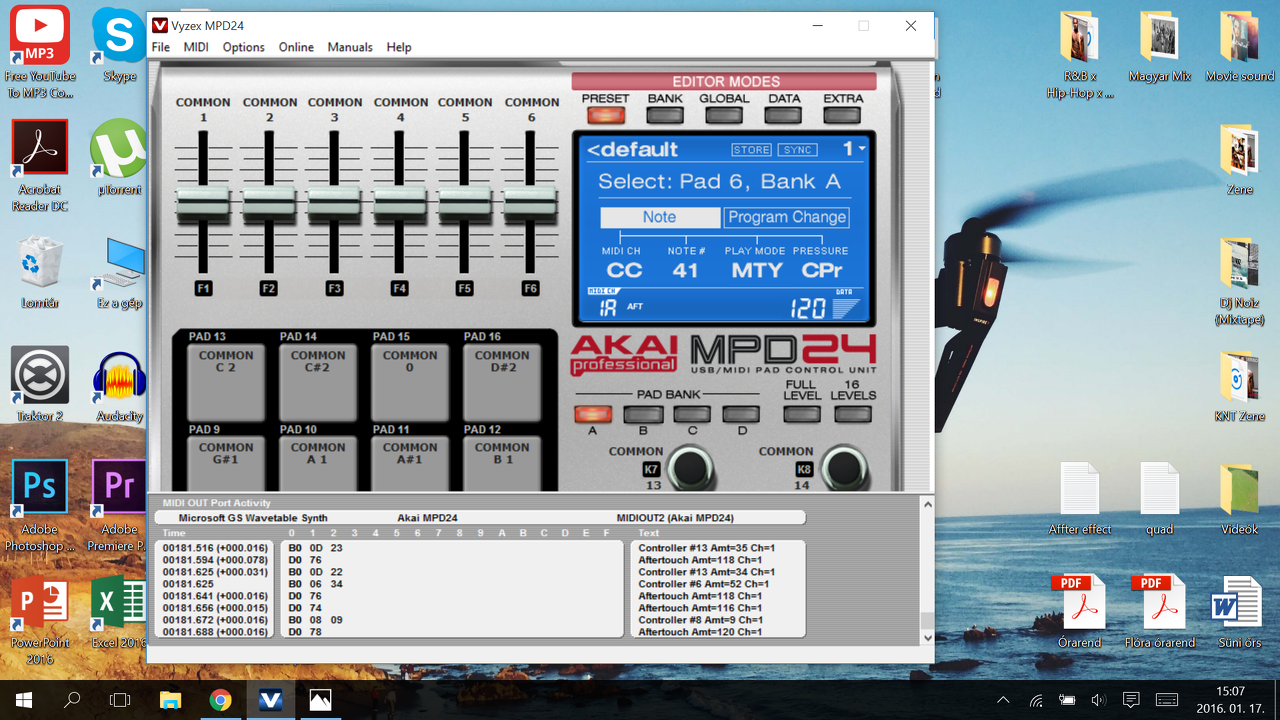This screenshot has width=1280, height=720.
Task: Select the Adobe Photoshop desktop icon
Action: 40,506
